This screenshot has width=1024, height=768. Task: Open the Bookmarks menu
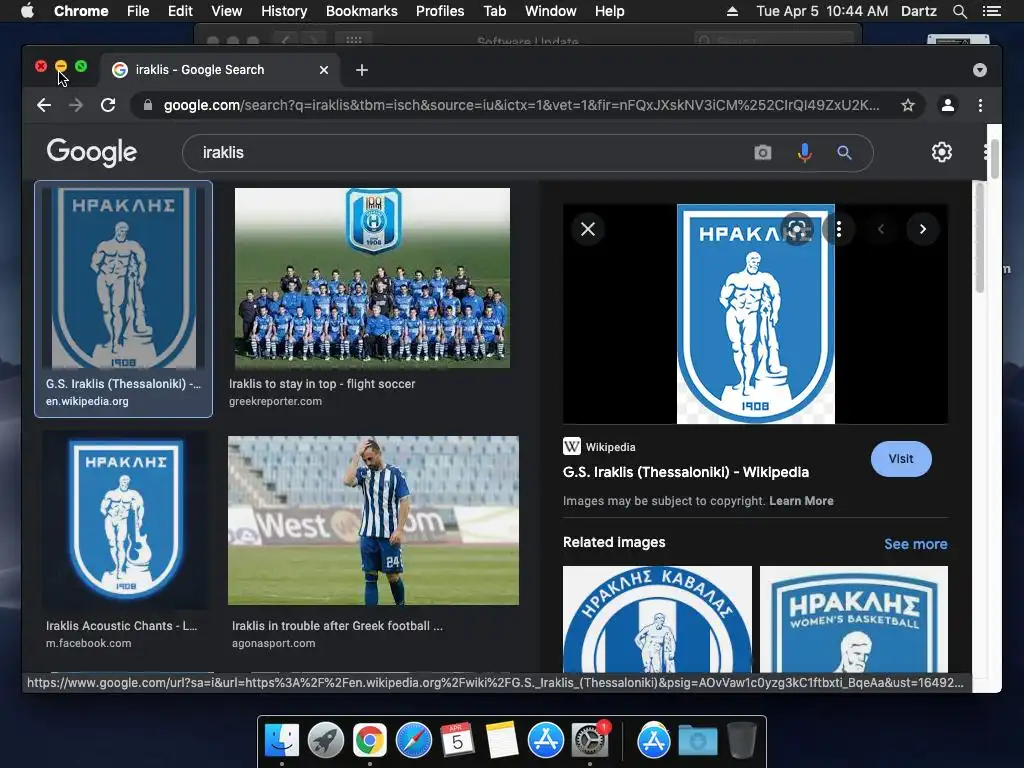(362, 11)
